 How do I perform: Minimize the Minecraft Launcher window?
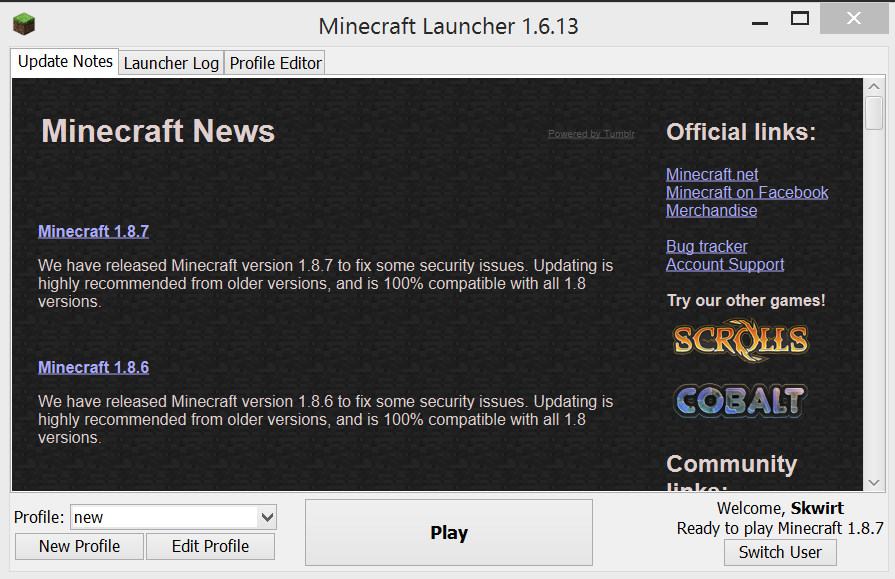pos(760,23)
